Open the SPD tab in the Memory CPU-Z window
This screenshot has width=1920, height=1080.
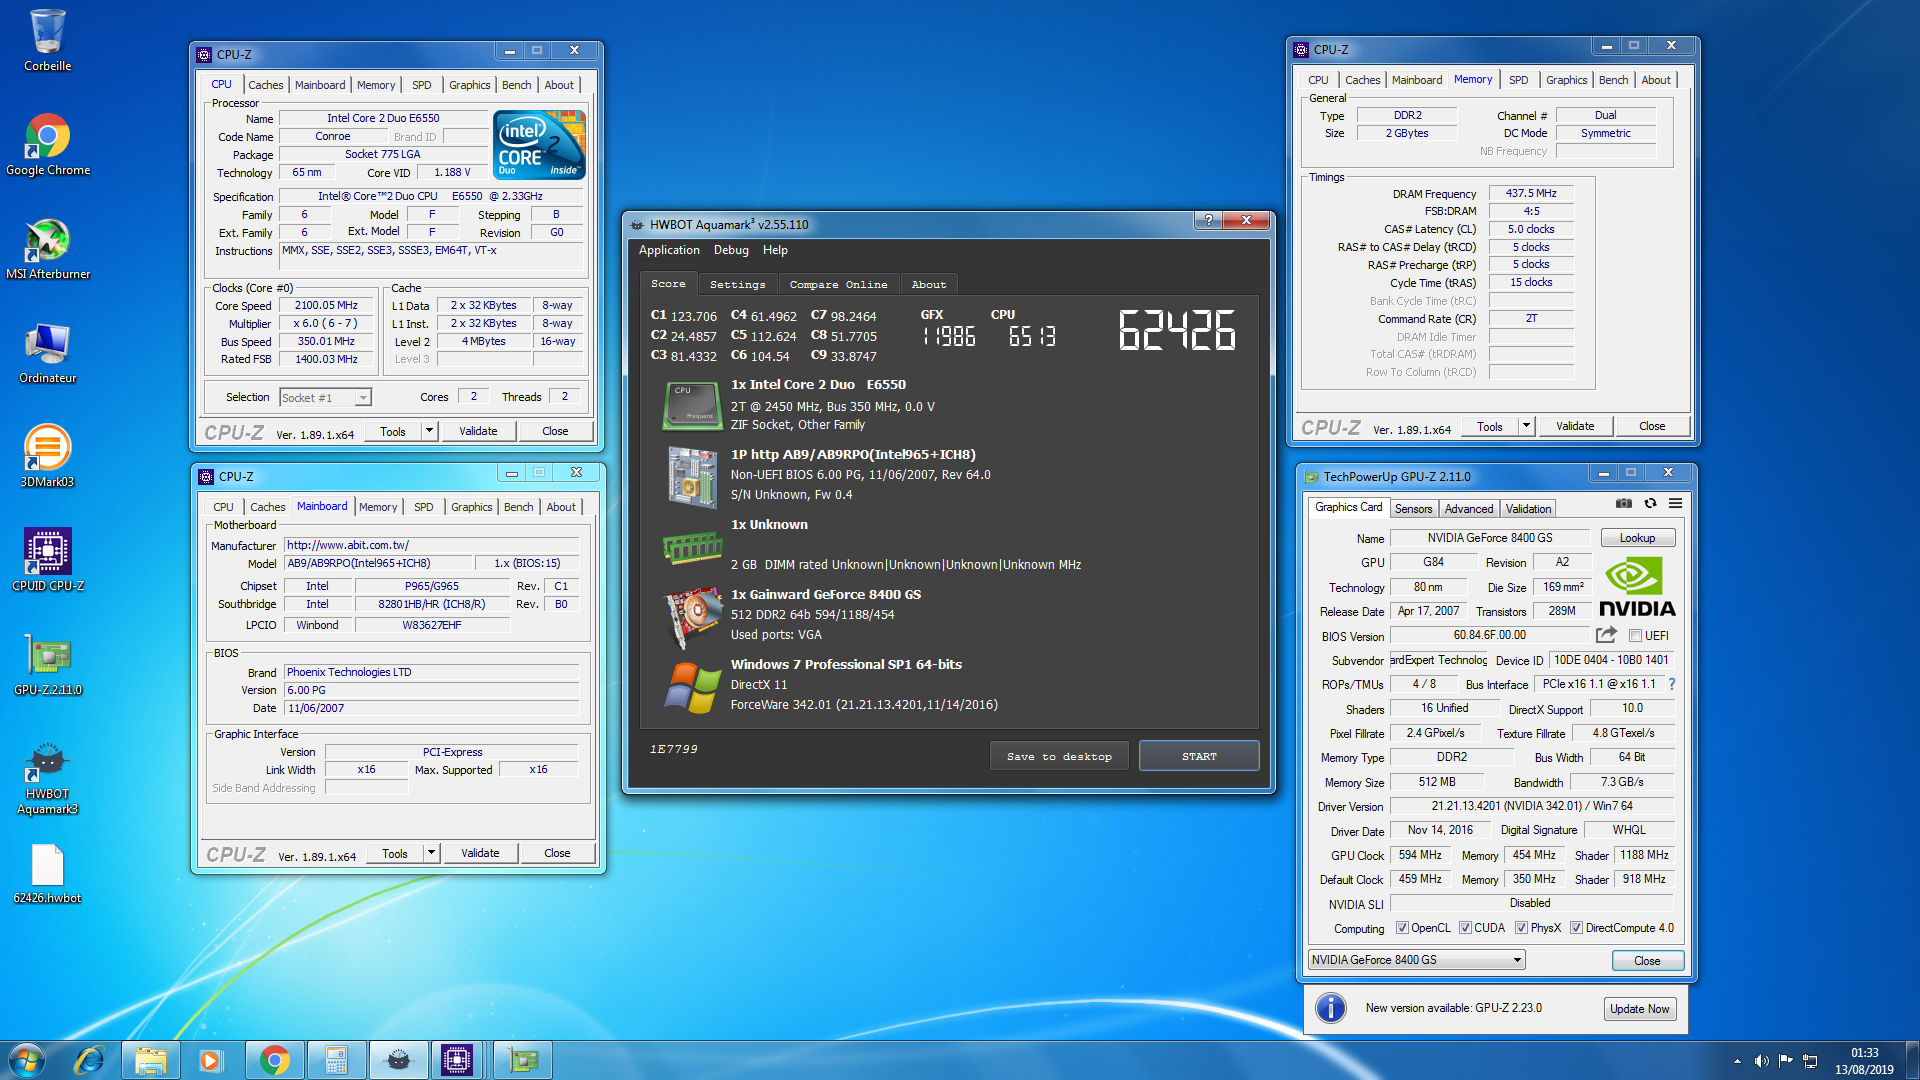(1518, 80)
